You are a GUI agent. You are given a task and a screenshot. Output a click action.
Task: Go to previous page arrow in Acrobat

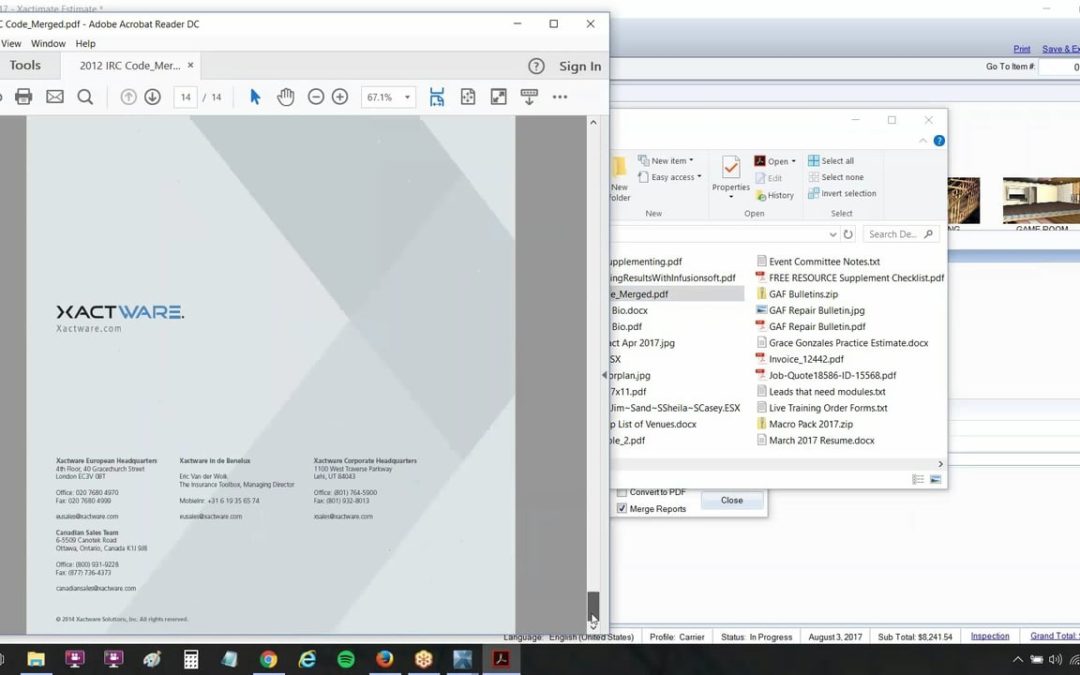tap(128, 97)
